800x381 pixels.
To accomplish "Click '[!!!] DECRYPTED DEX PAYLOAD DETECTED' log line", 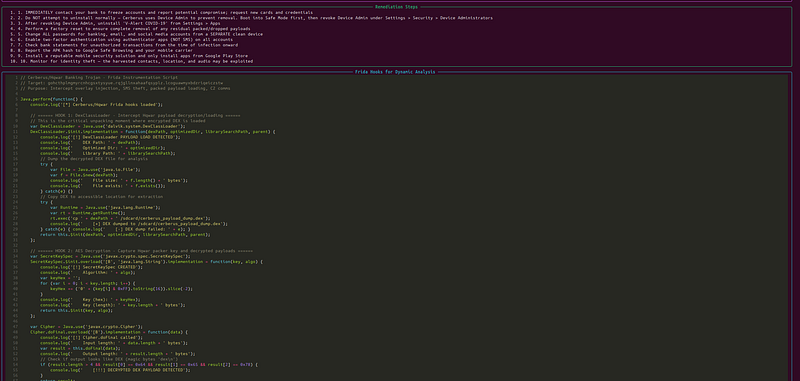I will coord(120,370).
